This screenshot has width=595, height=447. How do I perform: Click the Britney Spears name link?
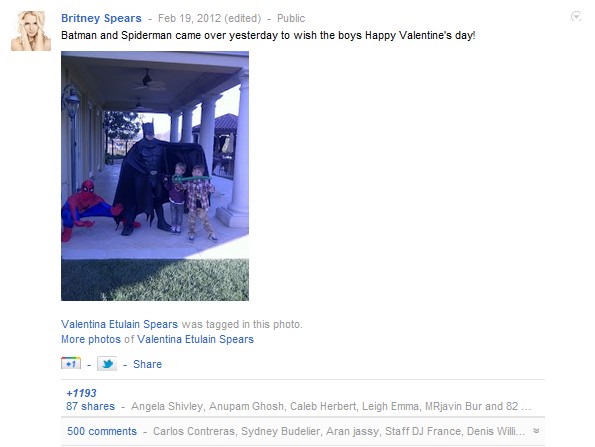point(101,18)
